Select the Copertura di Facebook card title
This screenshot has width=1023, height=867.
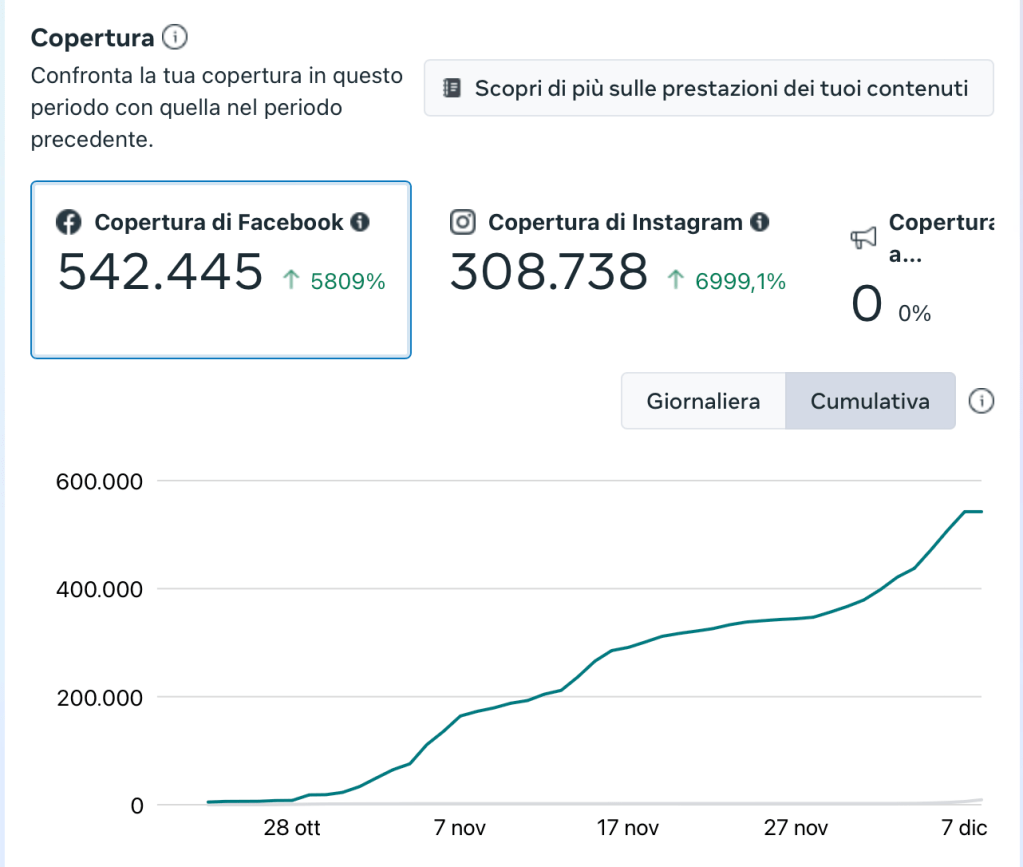coord(218,222)
